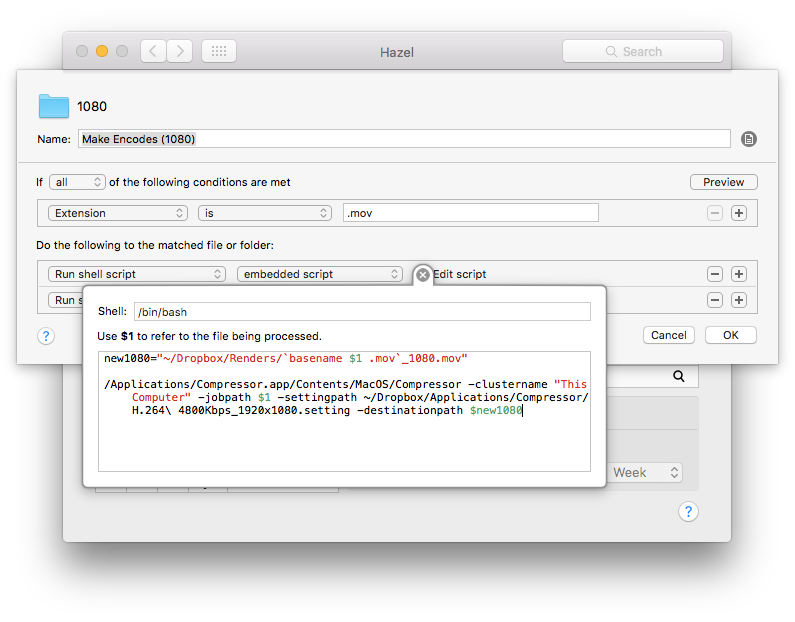
Task: Open the embedded script dropdown
Action: click(x=320, y=274)
